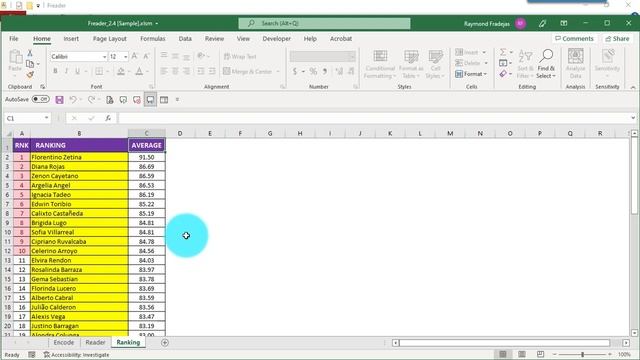Click the Alignment dialog launcher
640x360 pixels.
pos(282,87)
